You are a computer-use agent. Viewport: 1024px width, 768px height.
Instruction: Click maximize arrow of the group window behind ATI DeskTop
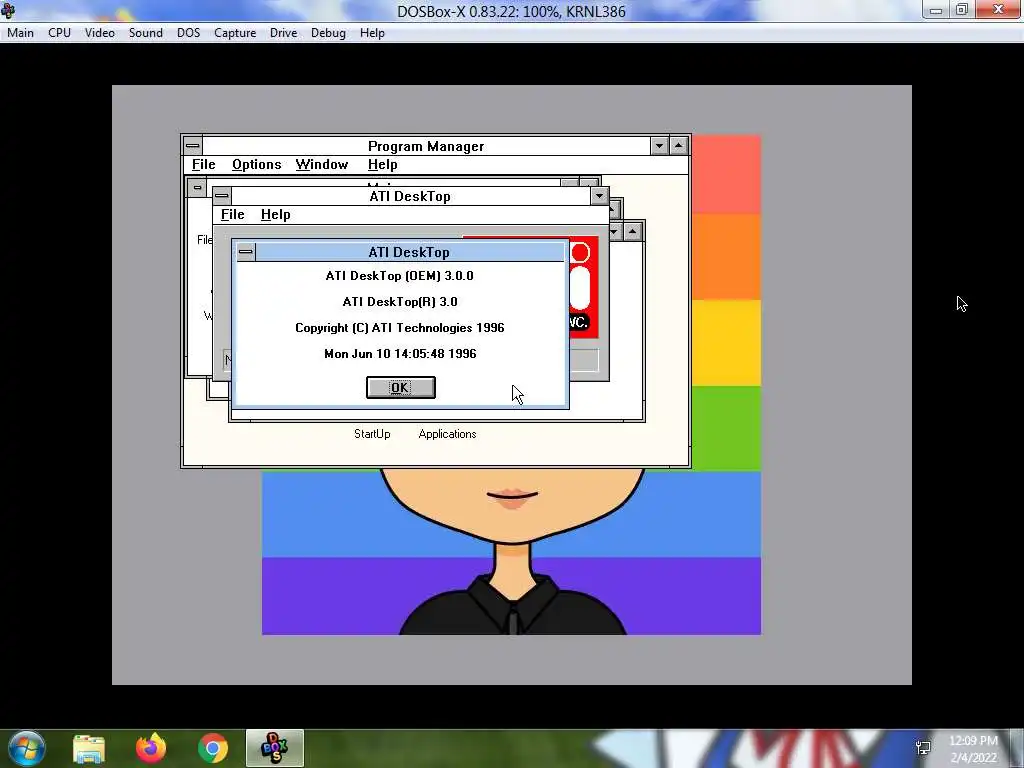coord(632,232)
